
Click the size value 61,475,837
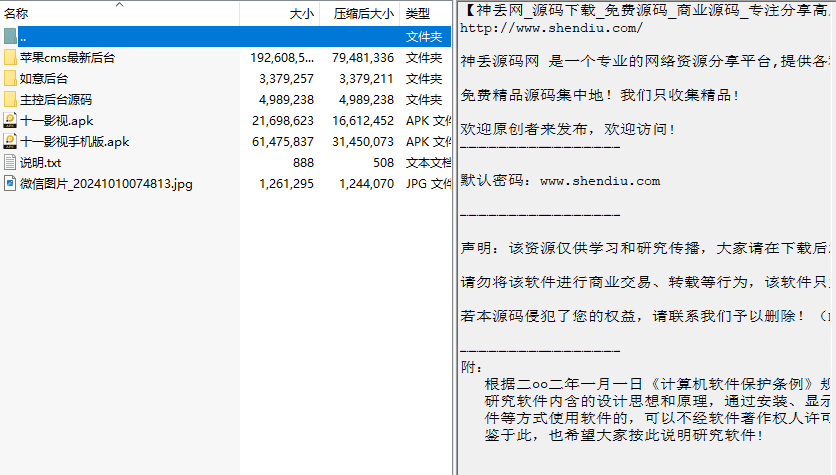[283, 142]
